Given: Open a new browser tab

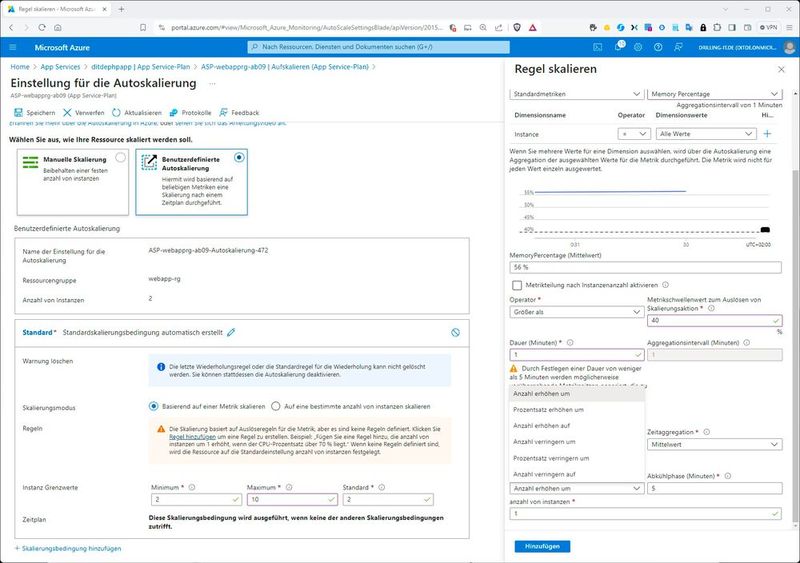Looking at the screenshot, I should [x=121, y=9].
